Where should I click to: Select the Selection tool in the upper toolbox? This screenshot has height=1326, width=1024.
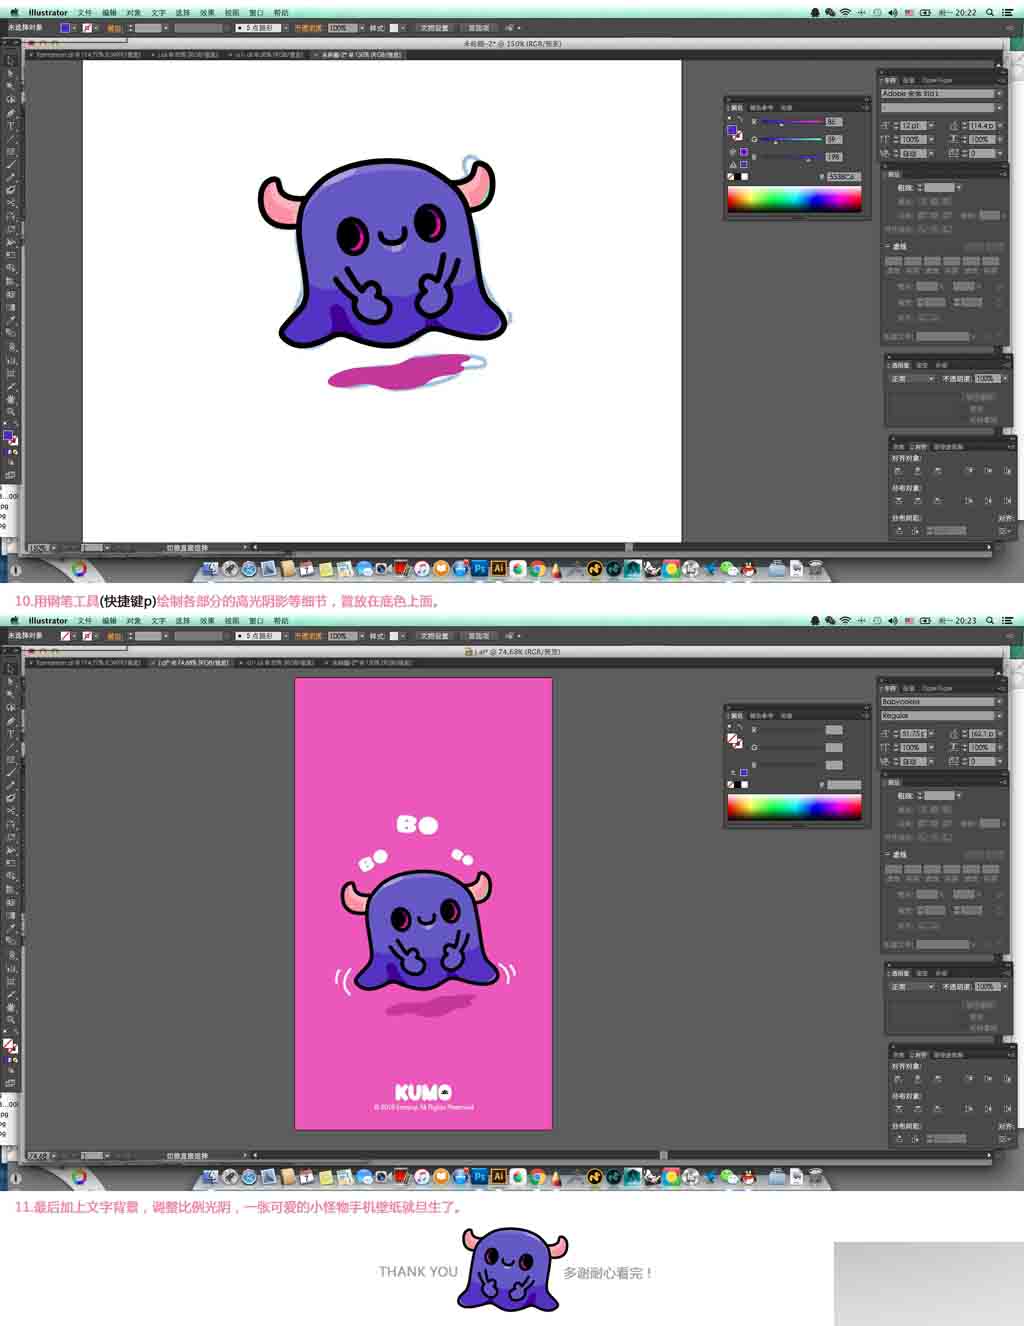click(x=11, y=61)
